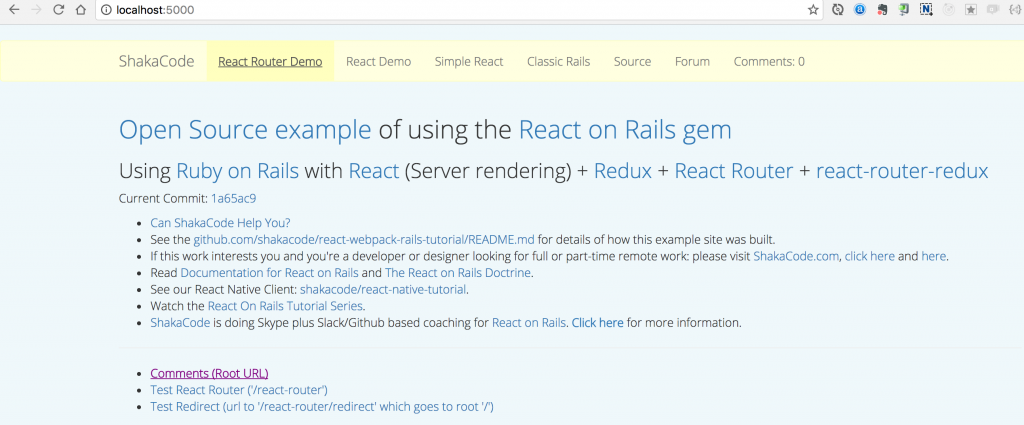Reload the page with the refresh icon
The height and width of the screenshot is (425, 1024).
58,10
